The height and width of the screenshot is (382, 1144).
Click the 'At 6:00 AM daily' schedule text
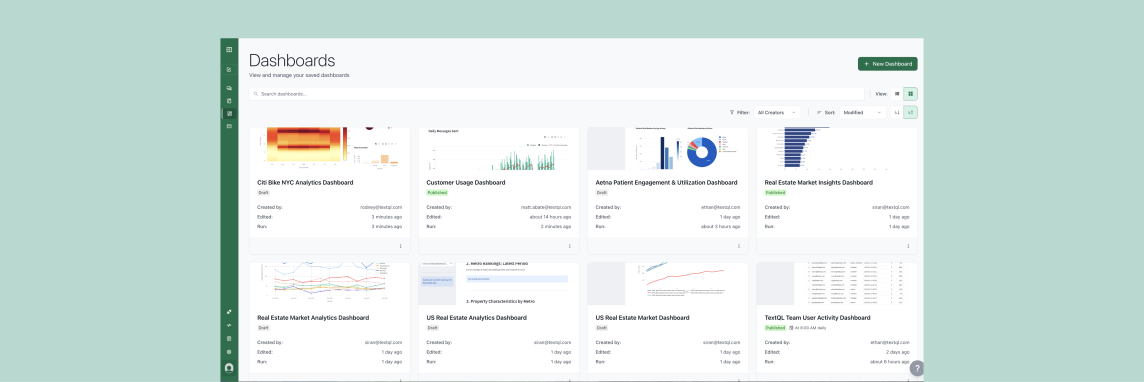tap(811, 328)
